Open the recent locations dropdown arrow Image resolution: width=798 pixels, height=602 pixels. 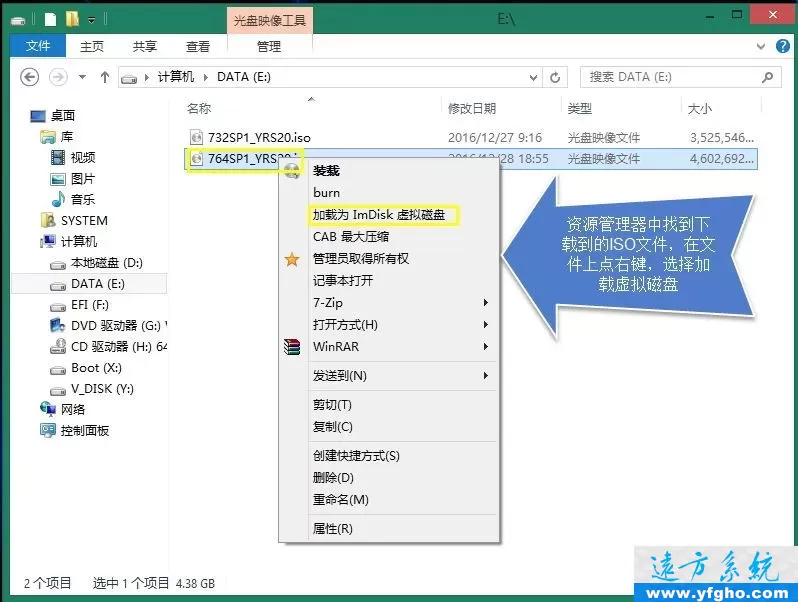pyautogui.click(x=82, y=77)
